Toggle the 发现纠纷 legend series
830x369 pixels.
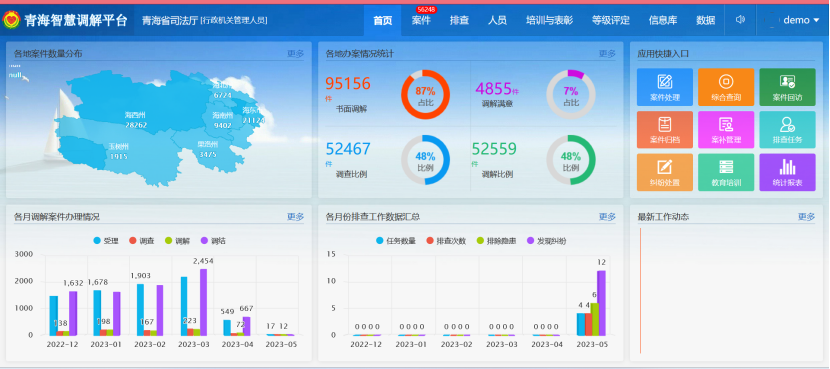546,241
